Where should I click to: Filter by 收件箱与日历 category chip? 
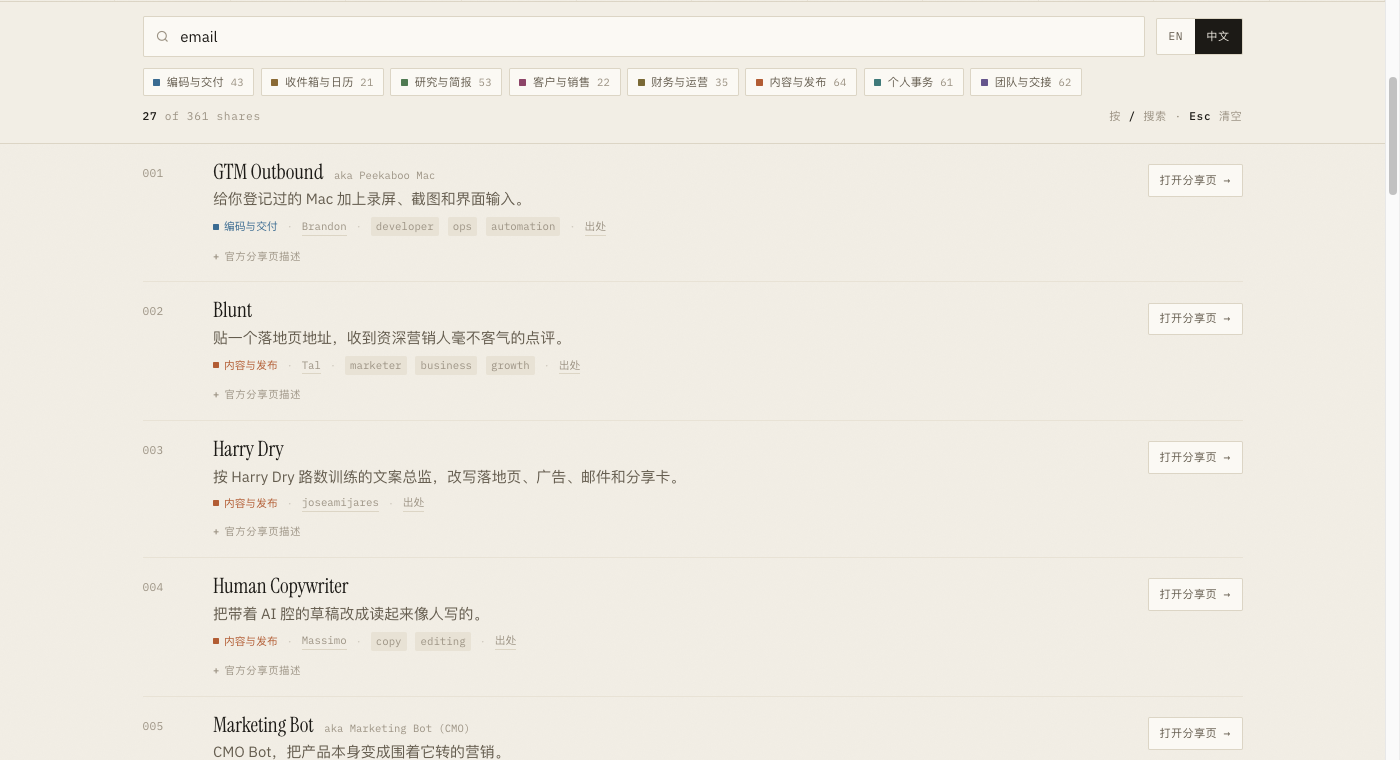322,82
